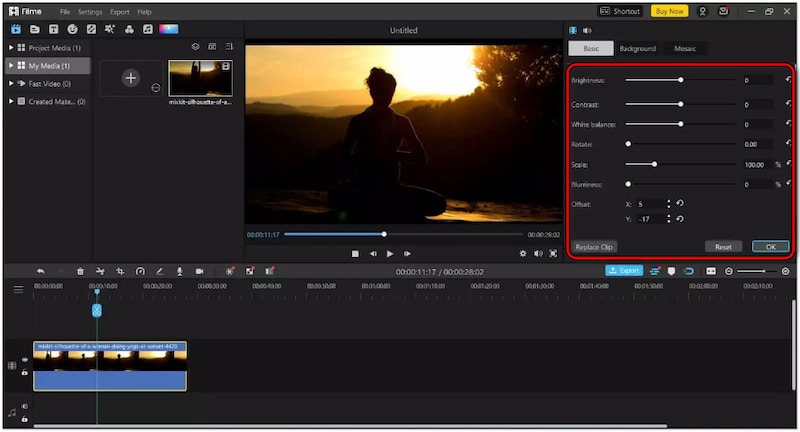
Task: Select the Crop tool in timeline toolbar
Action: pyautogui.click(x=120, y=271)
